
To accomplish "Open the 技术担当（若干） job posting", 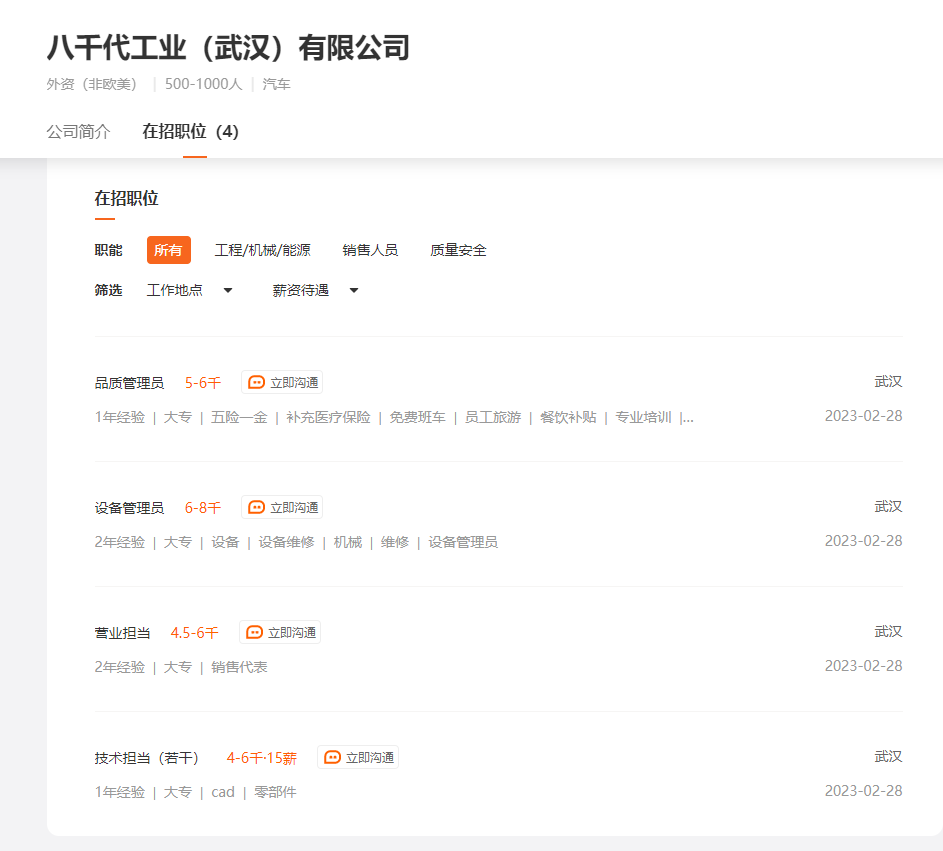I will click(146, 758).
